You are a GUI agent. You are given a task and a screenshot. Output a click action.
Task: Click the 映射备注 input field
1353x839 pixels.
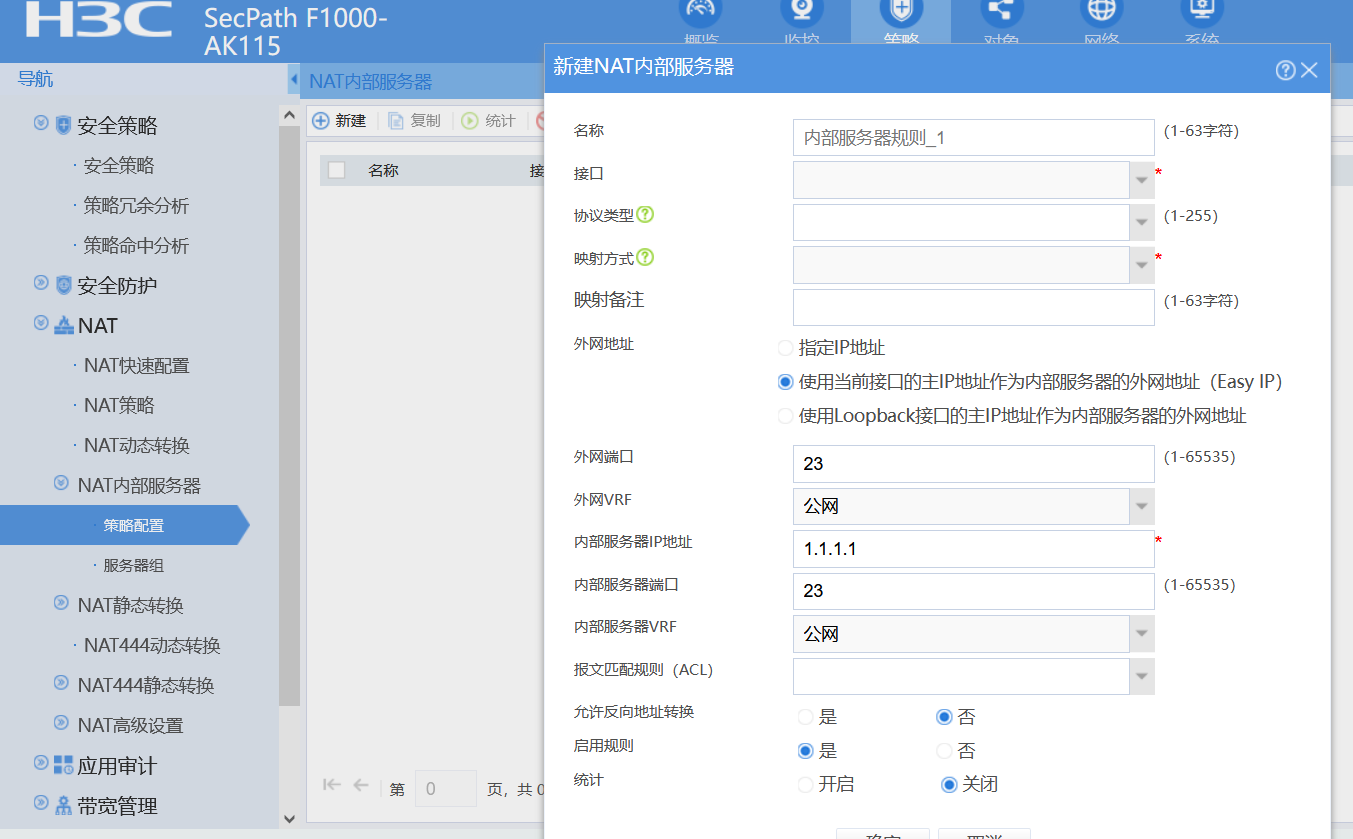[974, 308]
